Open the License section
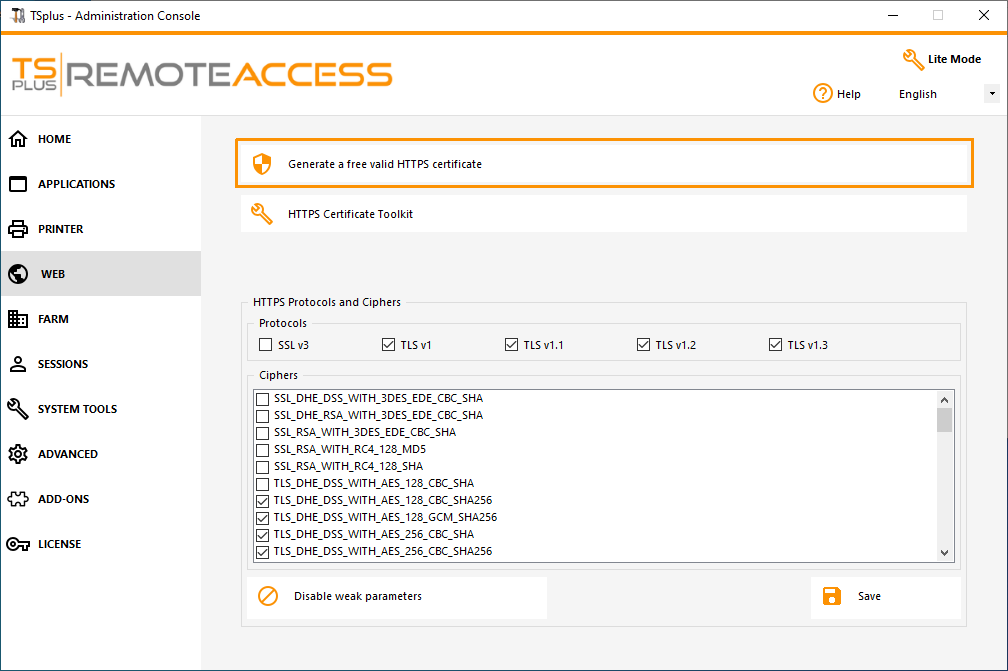 pos(55,544)
